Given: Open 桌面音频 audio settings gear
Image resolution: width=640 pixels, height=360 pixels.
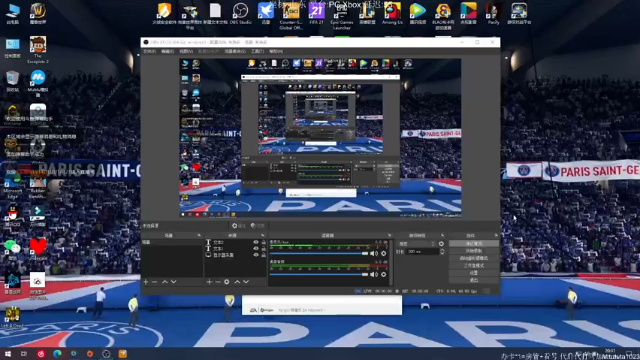Looking at the screenshot, I should click(x=384, y=275).
